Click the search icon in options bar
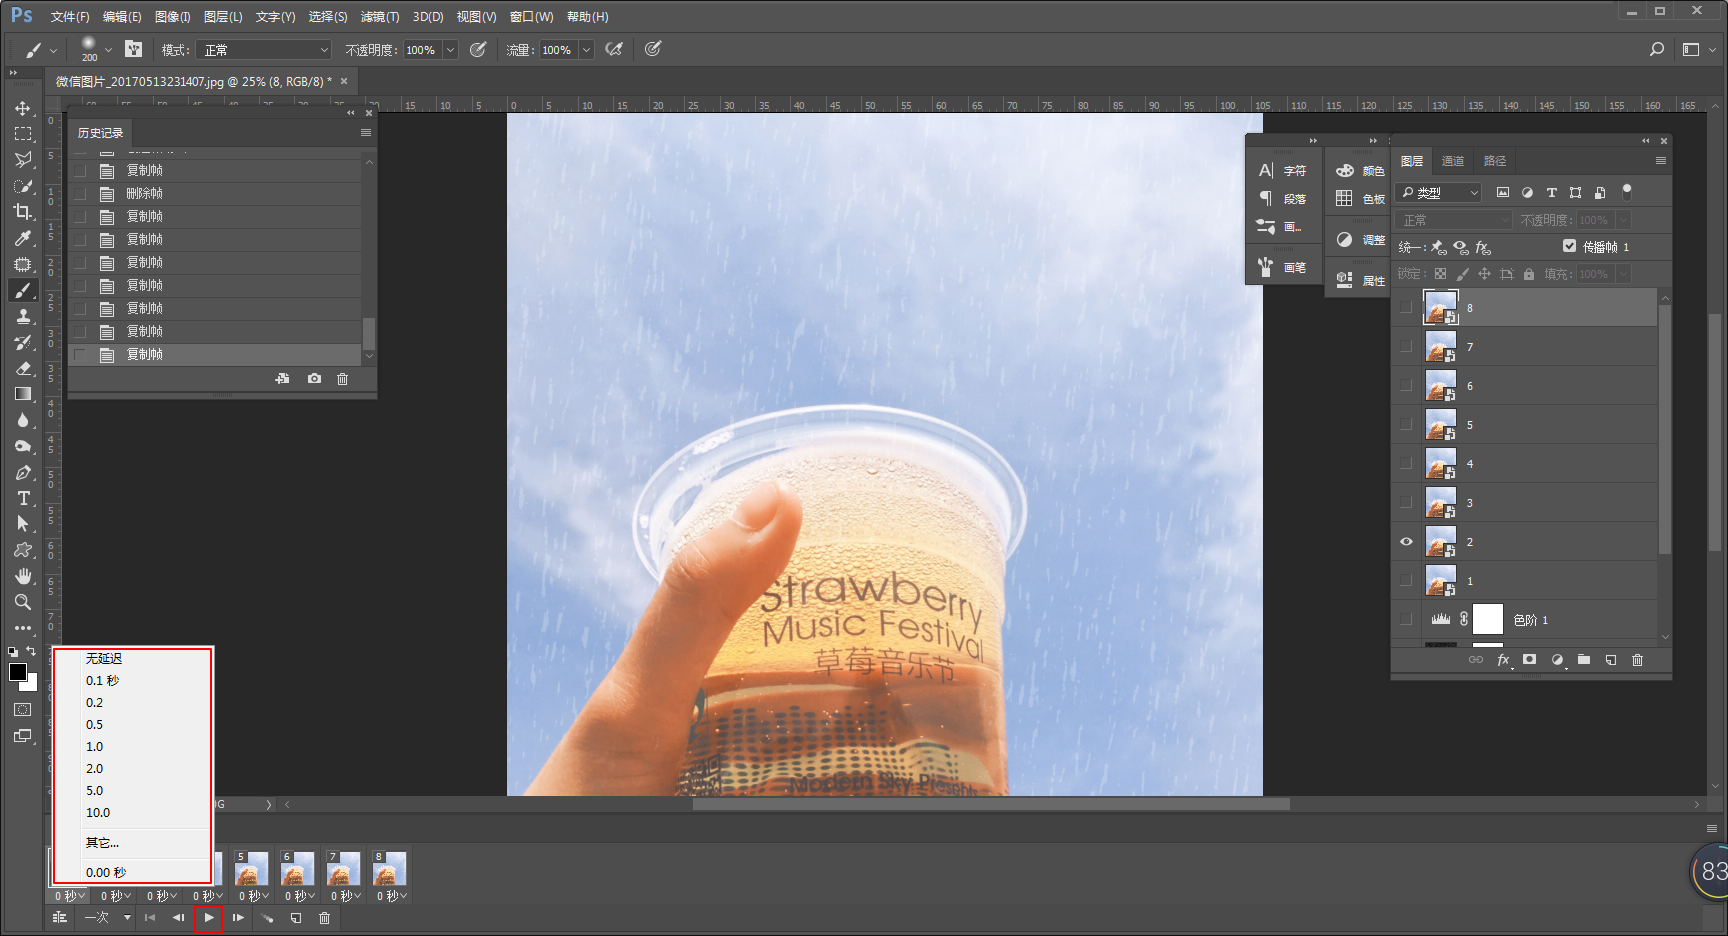The width and height of the screenshot is (1728, 936). click(x=1657, y=49)
